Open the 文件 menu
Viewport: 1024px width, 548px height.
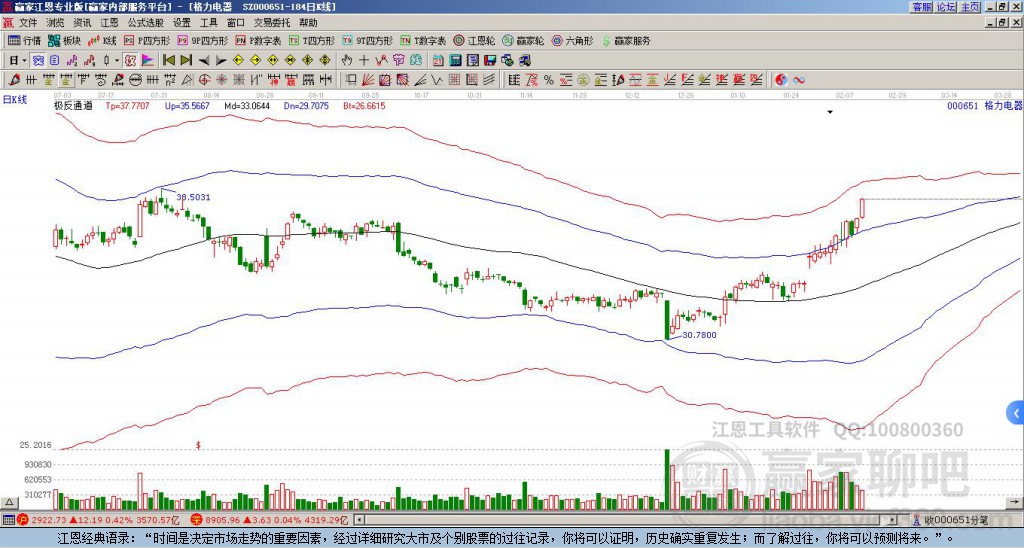(28, 23)
